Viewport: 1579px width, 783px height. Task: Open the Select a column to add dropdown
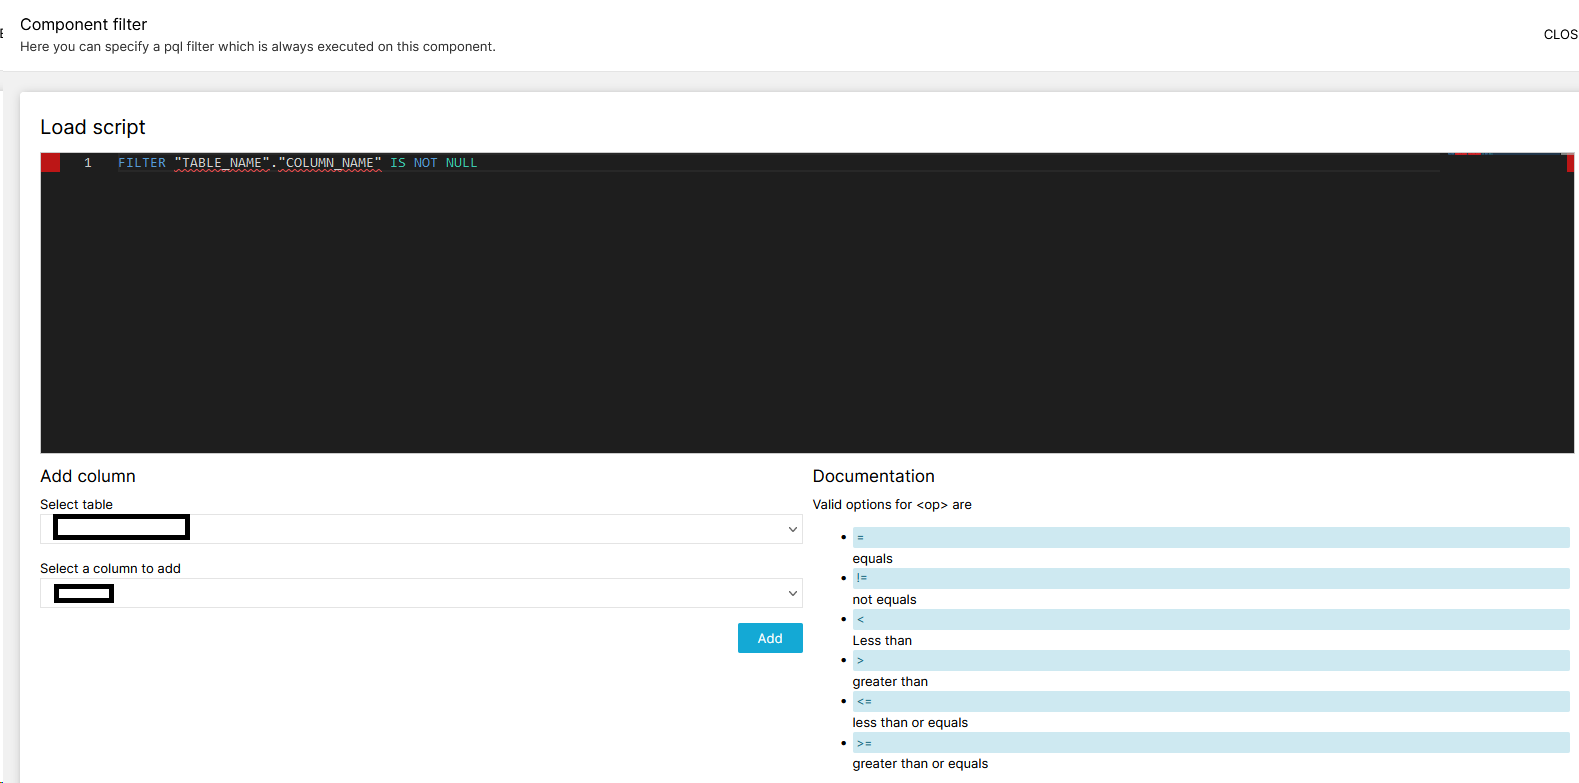(x=421, y=593)
